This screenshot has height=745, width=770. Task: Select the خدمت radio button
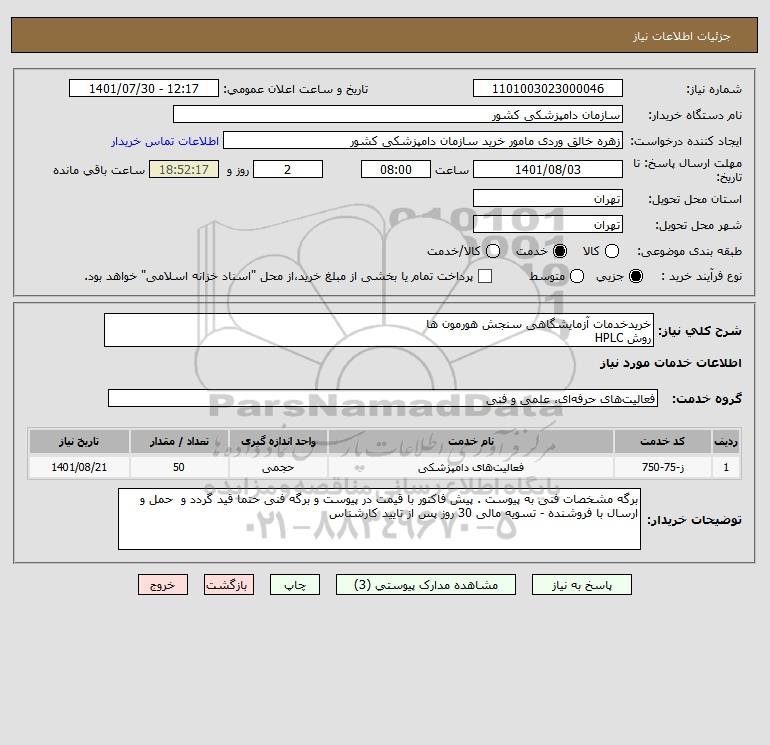(x=559, y=251)
